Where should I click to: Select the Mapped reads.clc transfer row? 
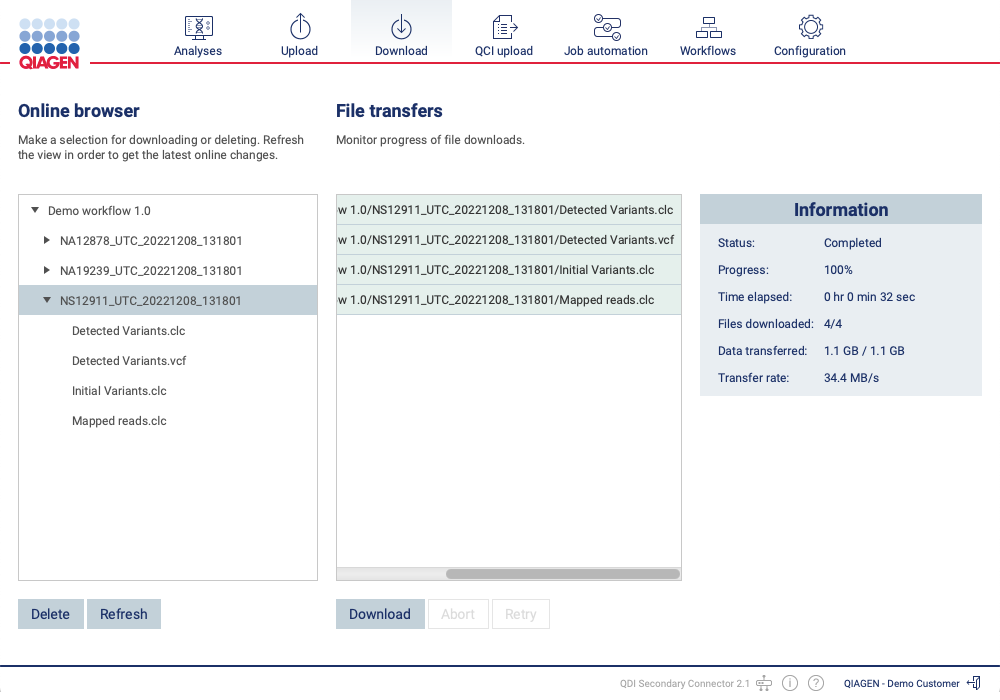pyautogui.click(x=508, y=299)
